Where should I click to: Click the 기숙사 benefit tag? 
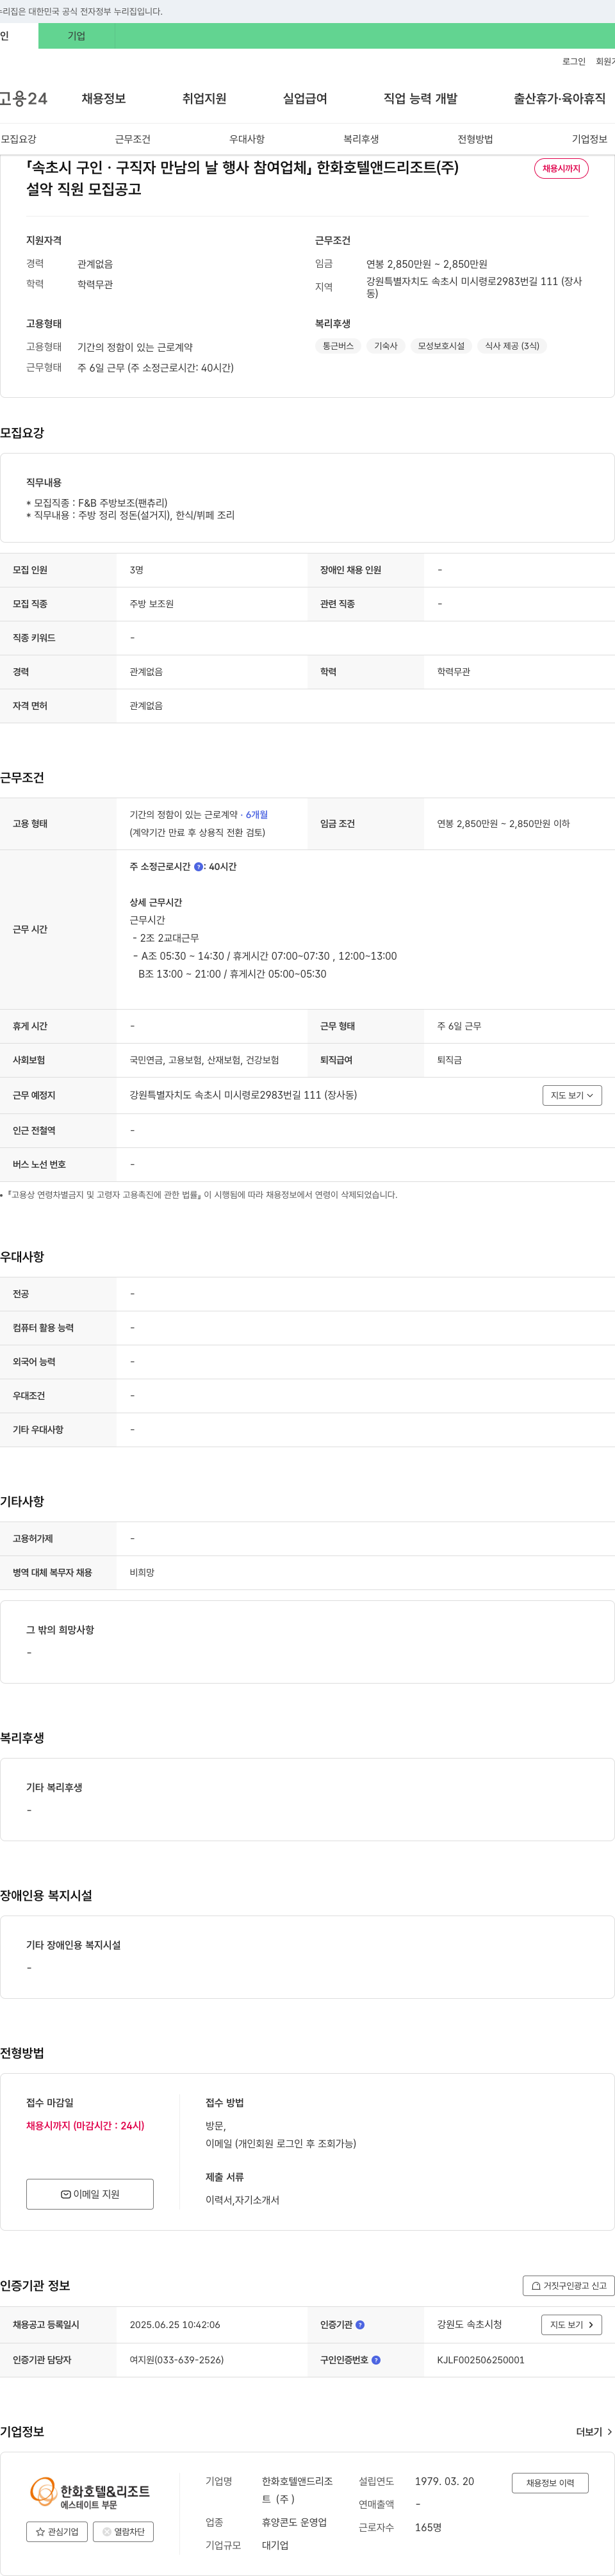point(386,346)
